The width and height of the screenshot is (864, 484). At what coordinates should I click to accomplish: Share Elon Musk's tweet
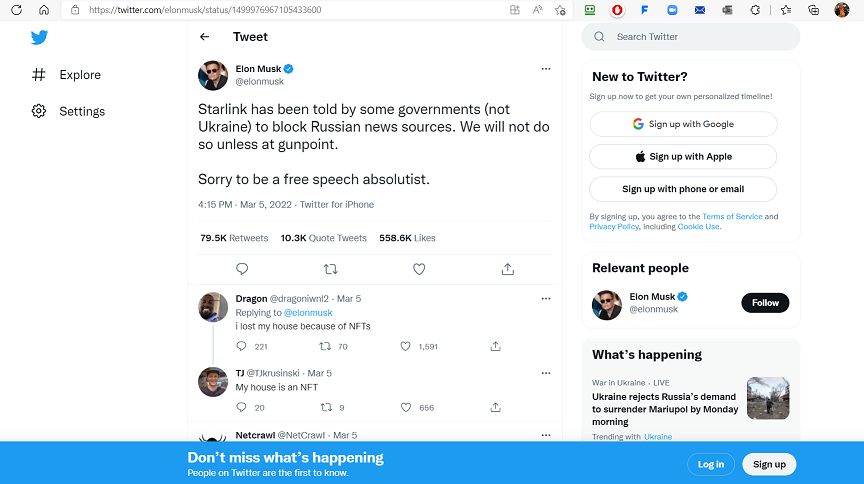pyautogui.click(x=507, y=269)
